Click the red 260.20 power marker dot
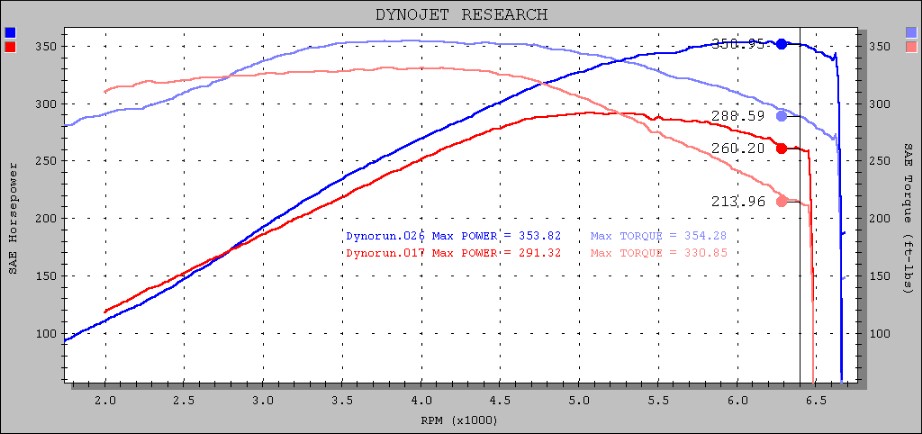 tap(782, 149)
